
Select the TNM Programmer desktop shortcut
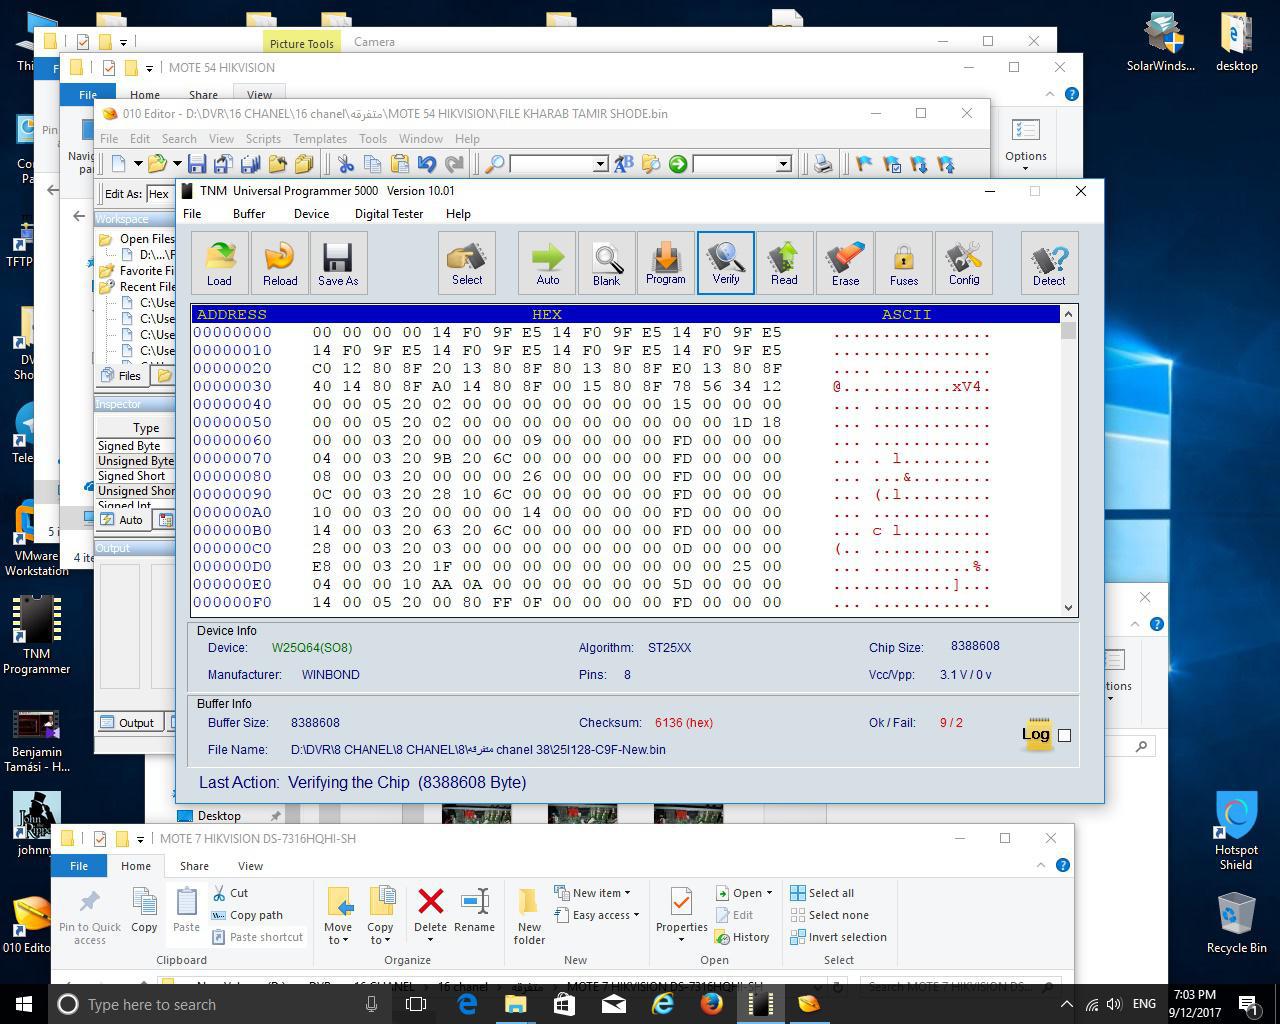[x=37, y=635]
